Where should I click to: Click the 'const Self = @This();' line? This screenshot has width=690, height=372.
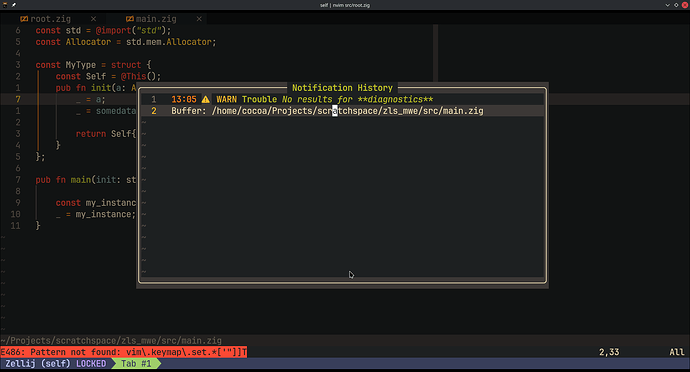(x=108, y=76)
